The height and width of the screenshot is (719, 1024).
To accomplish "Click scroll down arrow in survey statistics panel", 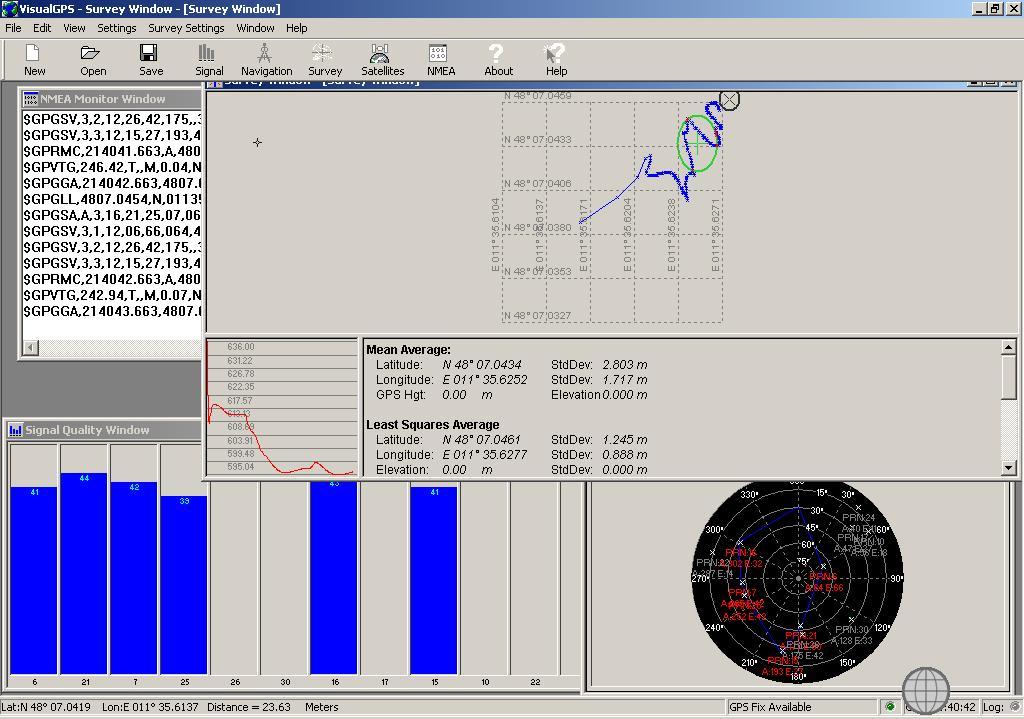I will [x=1009, y=468].
